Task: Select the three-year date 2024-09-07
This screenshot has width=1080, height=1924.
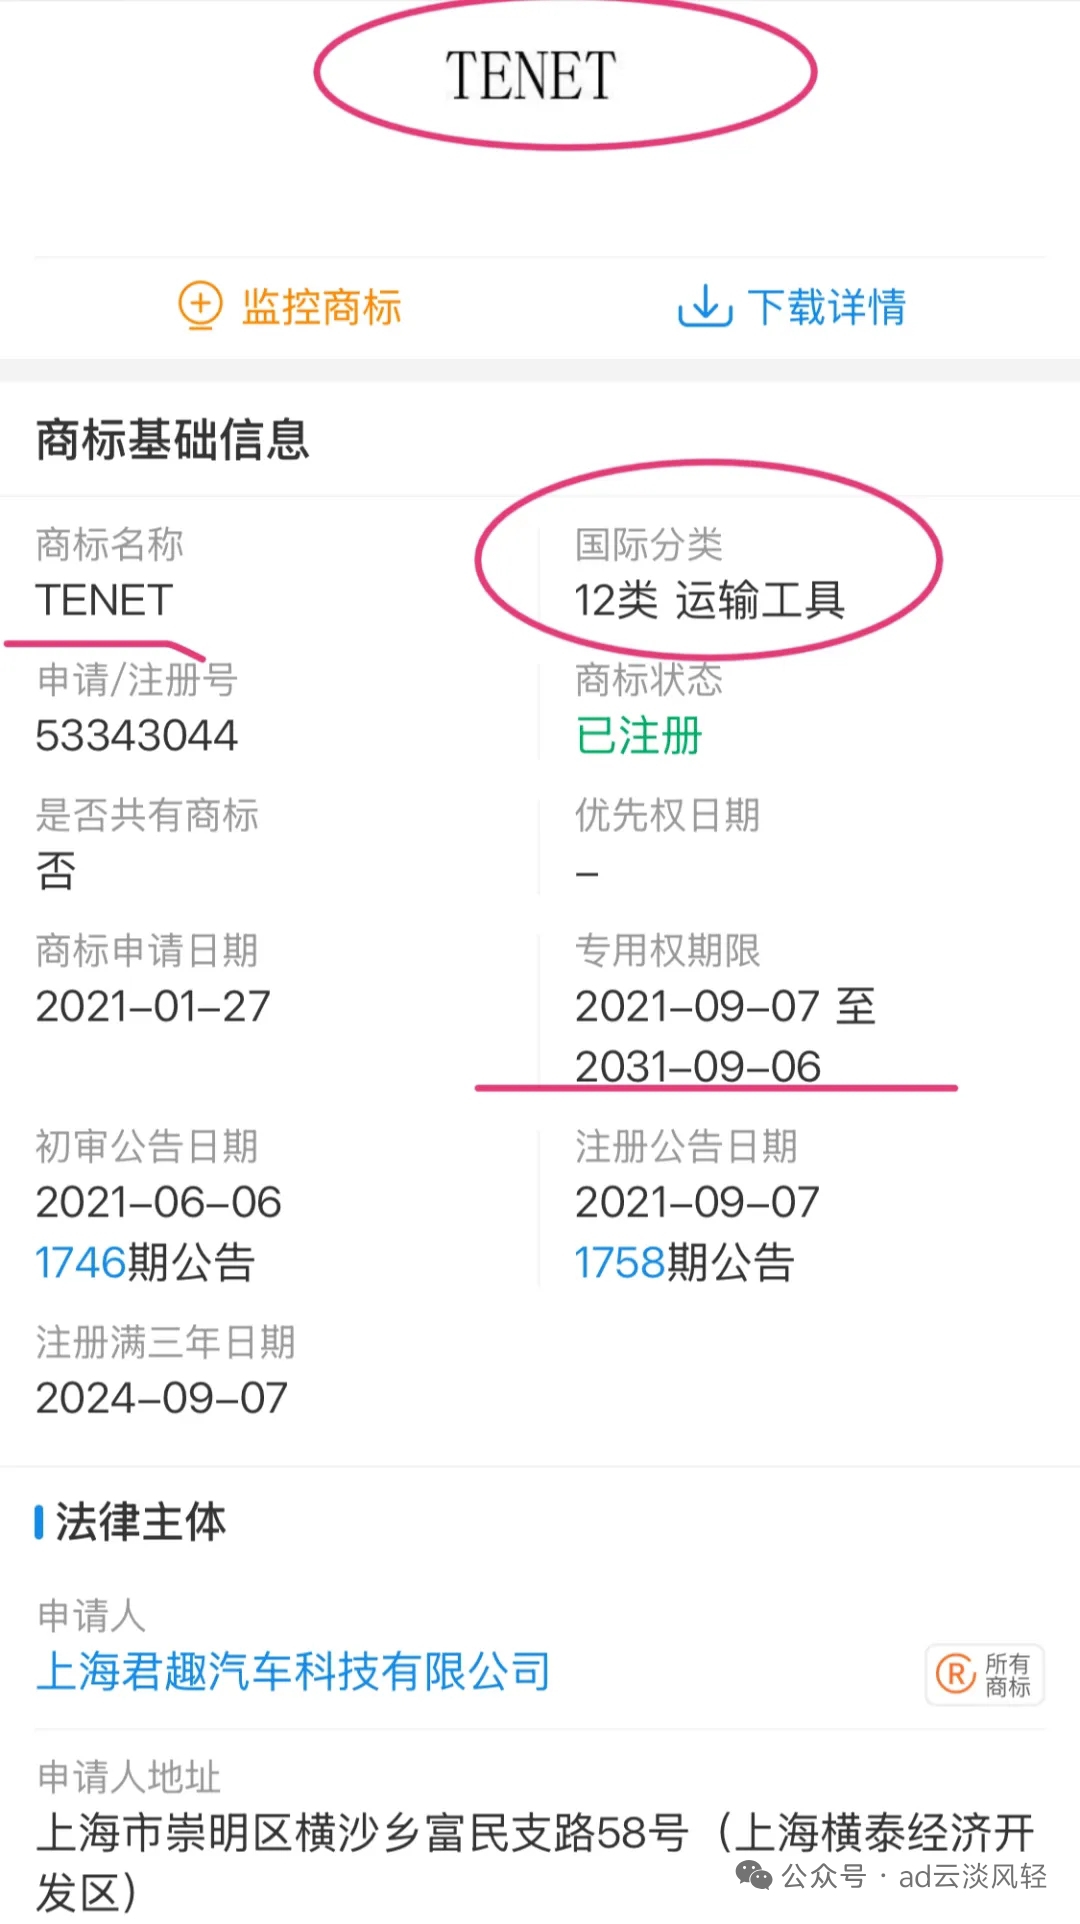Action: [x=162, y=1398]
